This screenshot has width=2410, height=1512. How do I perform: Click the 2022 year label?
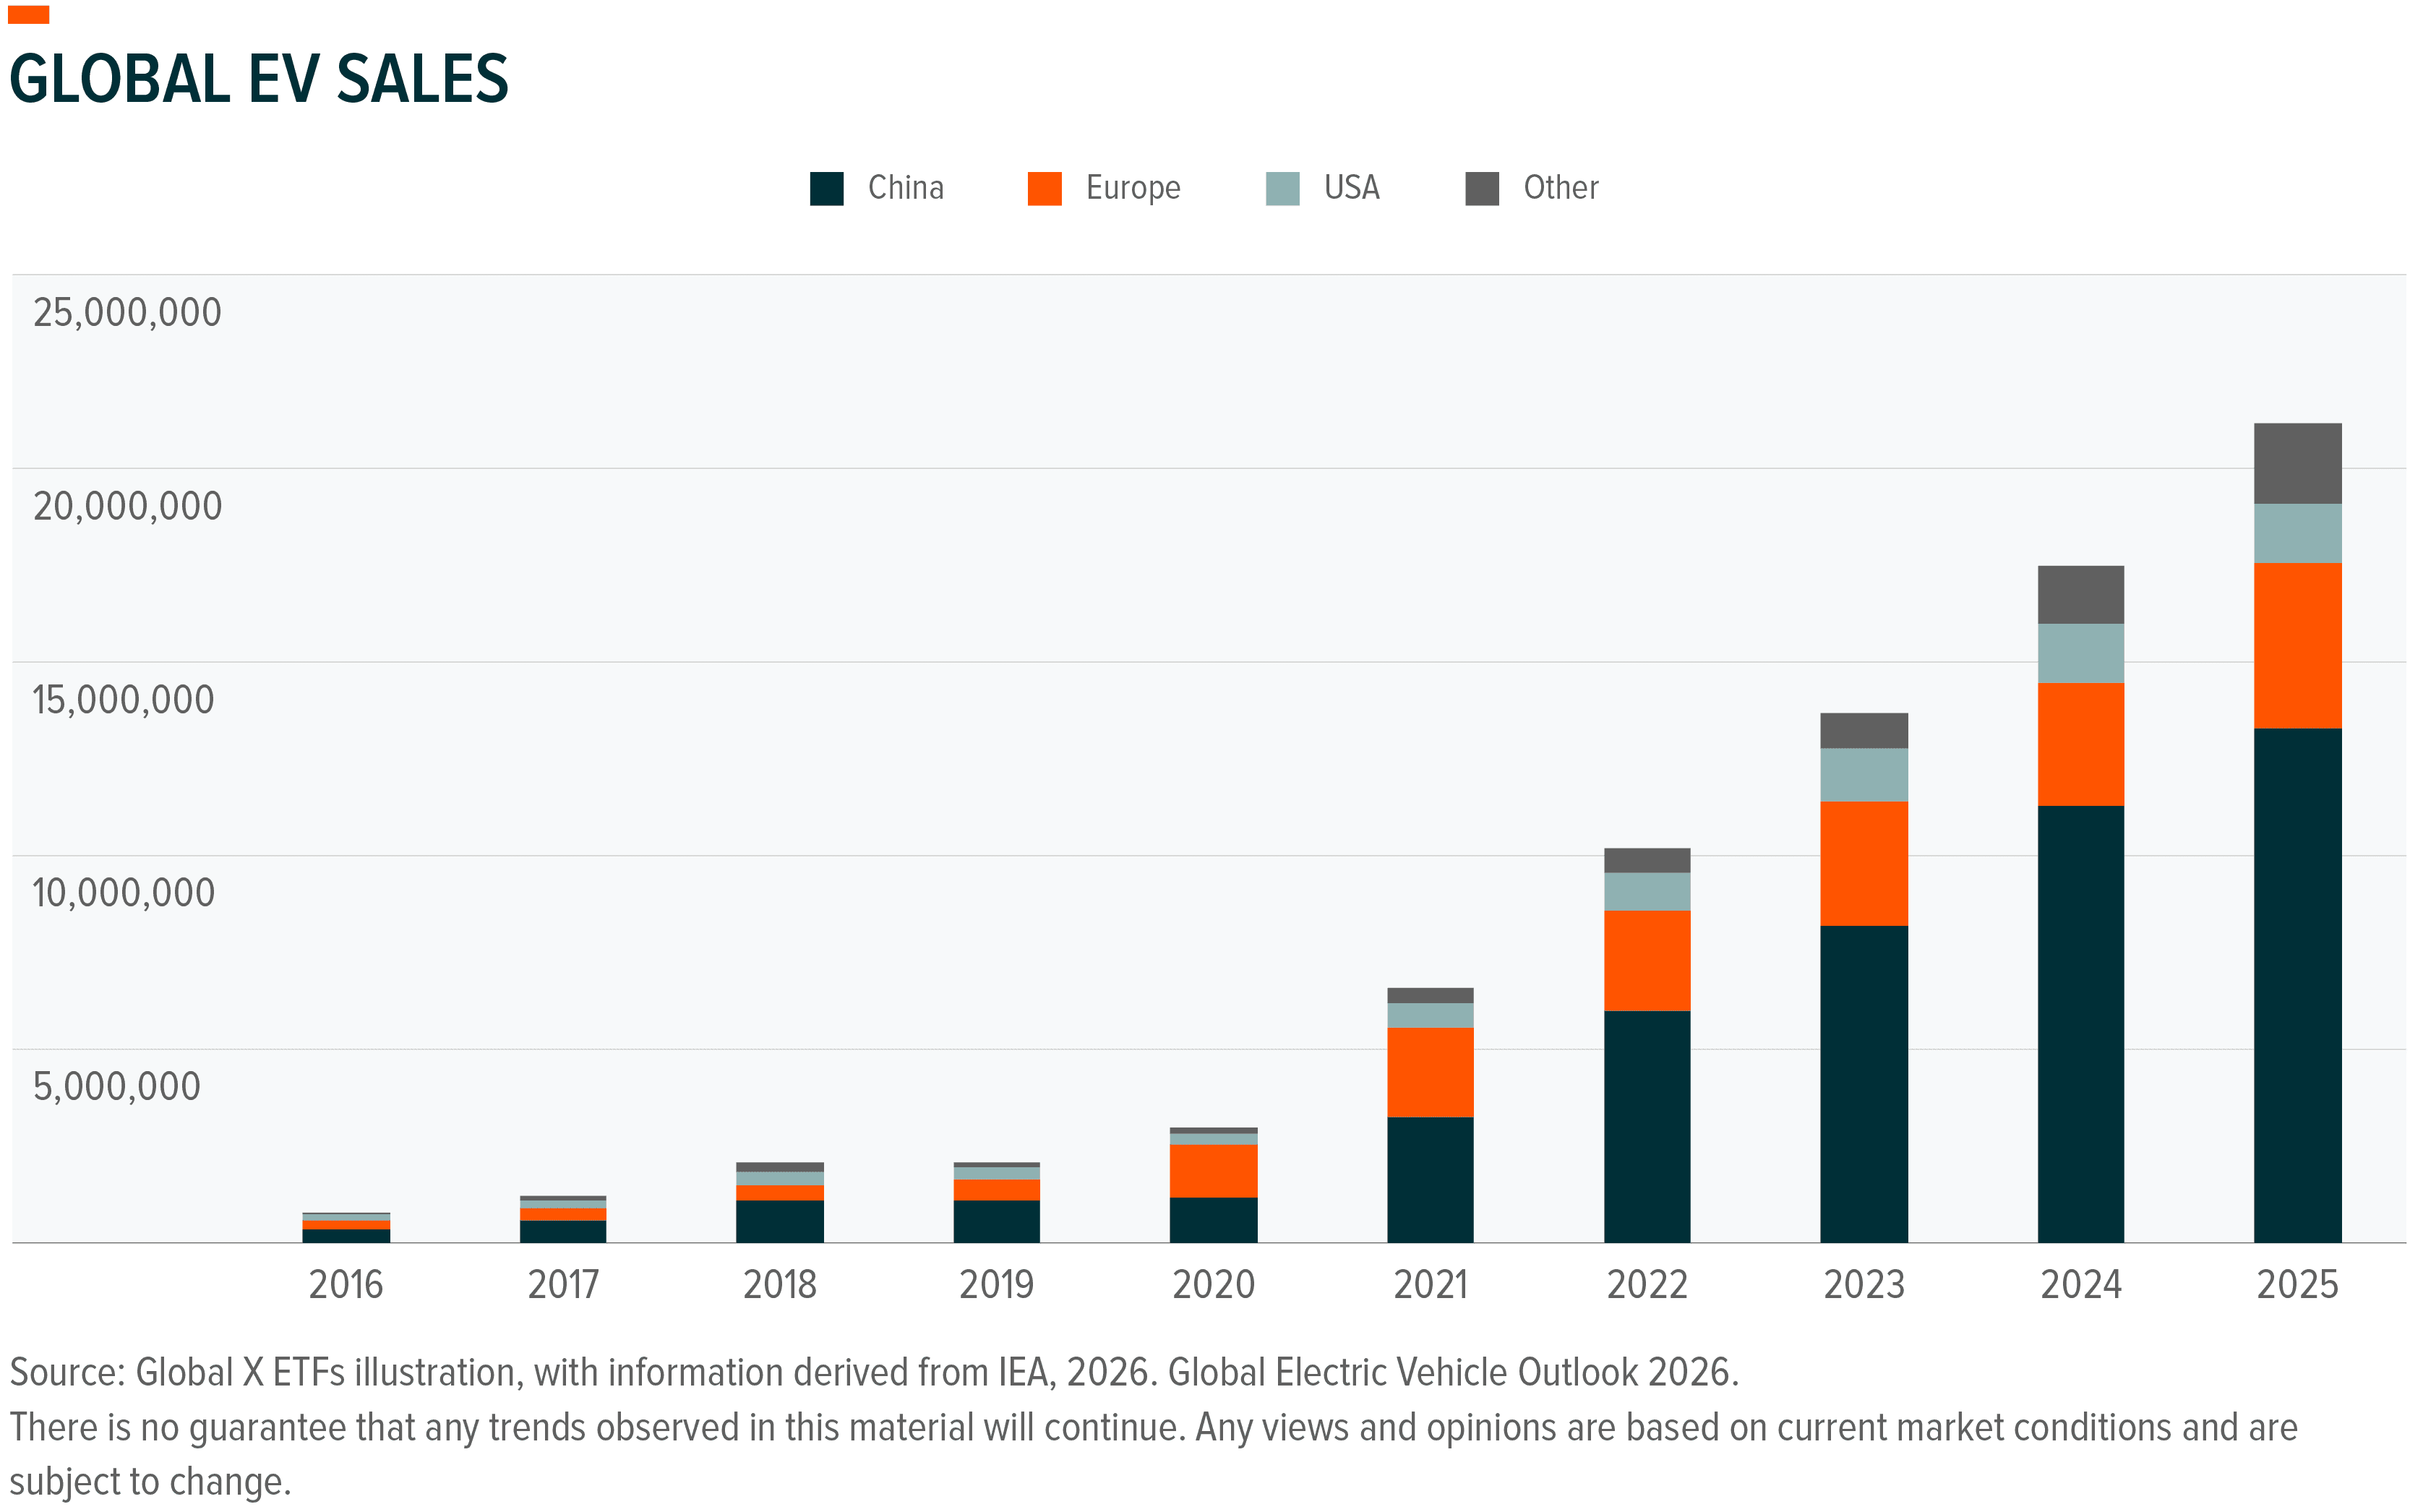(1647, 1285)
